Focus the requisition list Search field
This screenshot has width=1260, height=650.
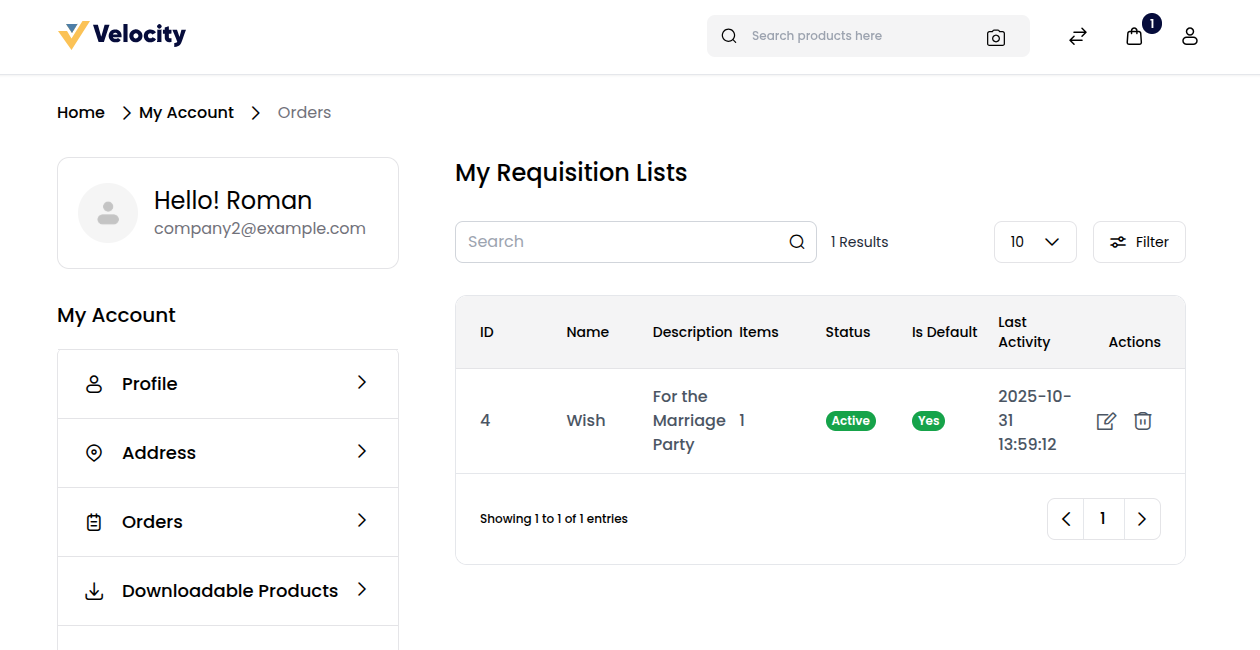pos(620,242)
